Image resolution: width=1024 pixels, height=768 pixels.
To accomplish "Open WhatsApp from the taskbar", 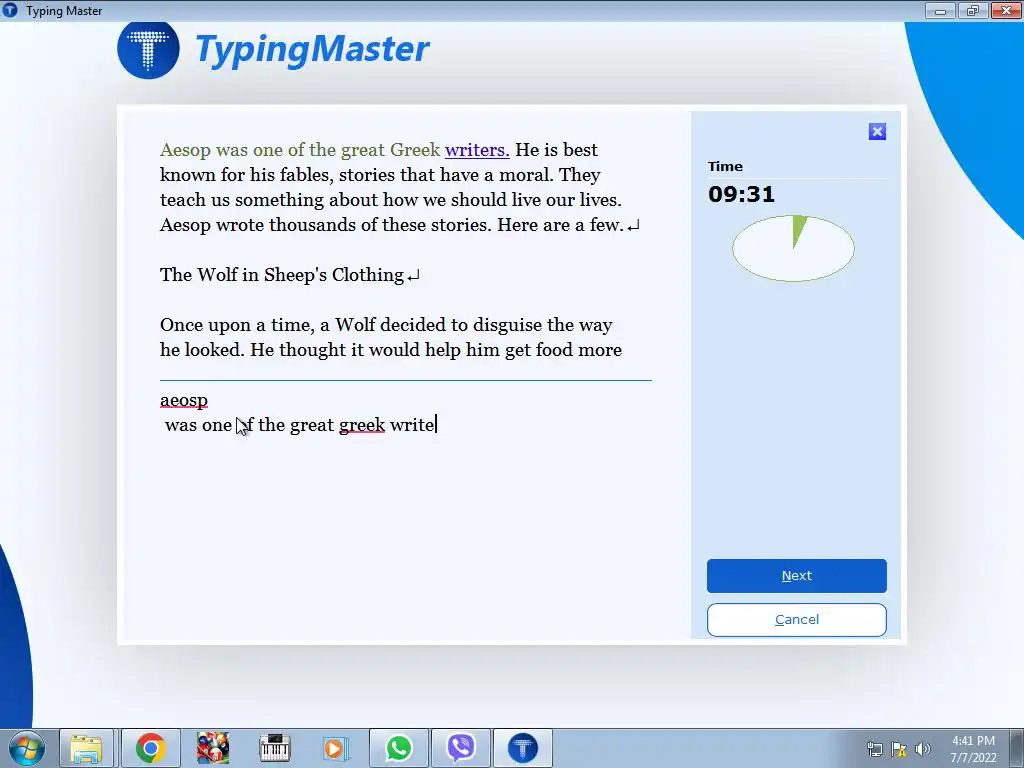I will 399,748.
